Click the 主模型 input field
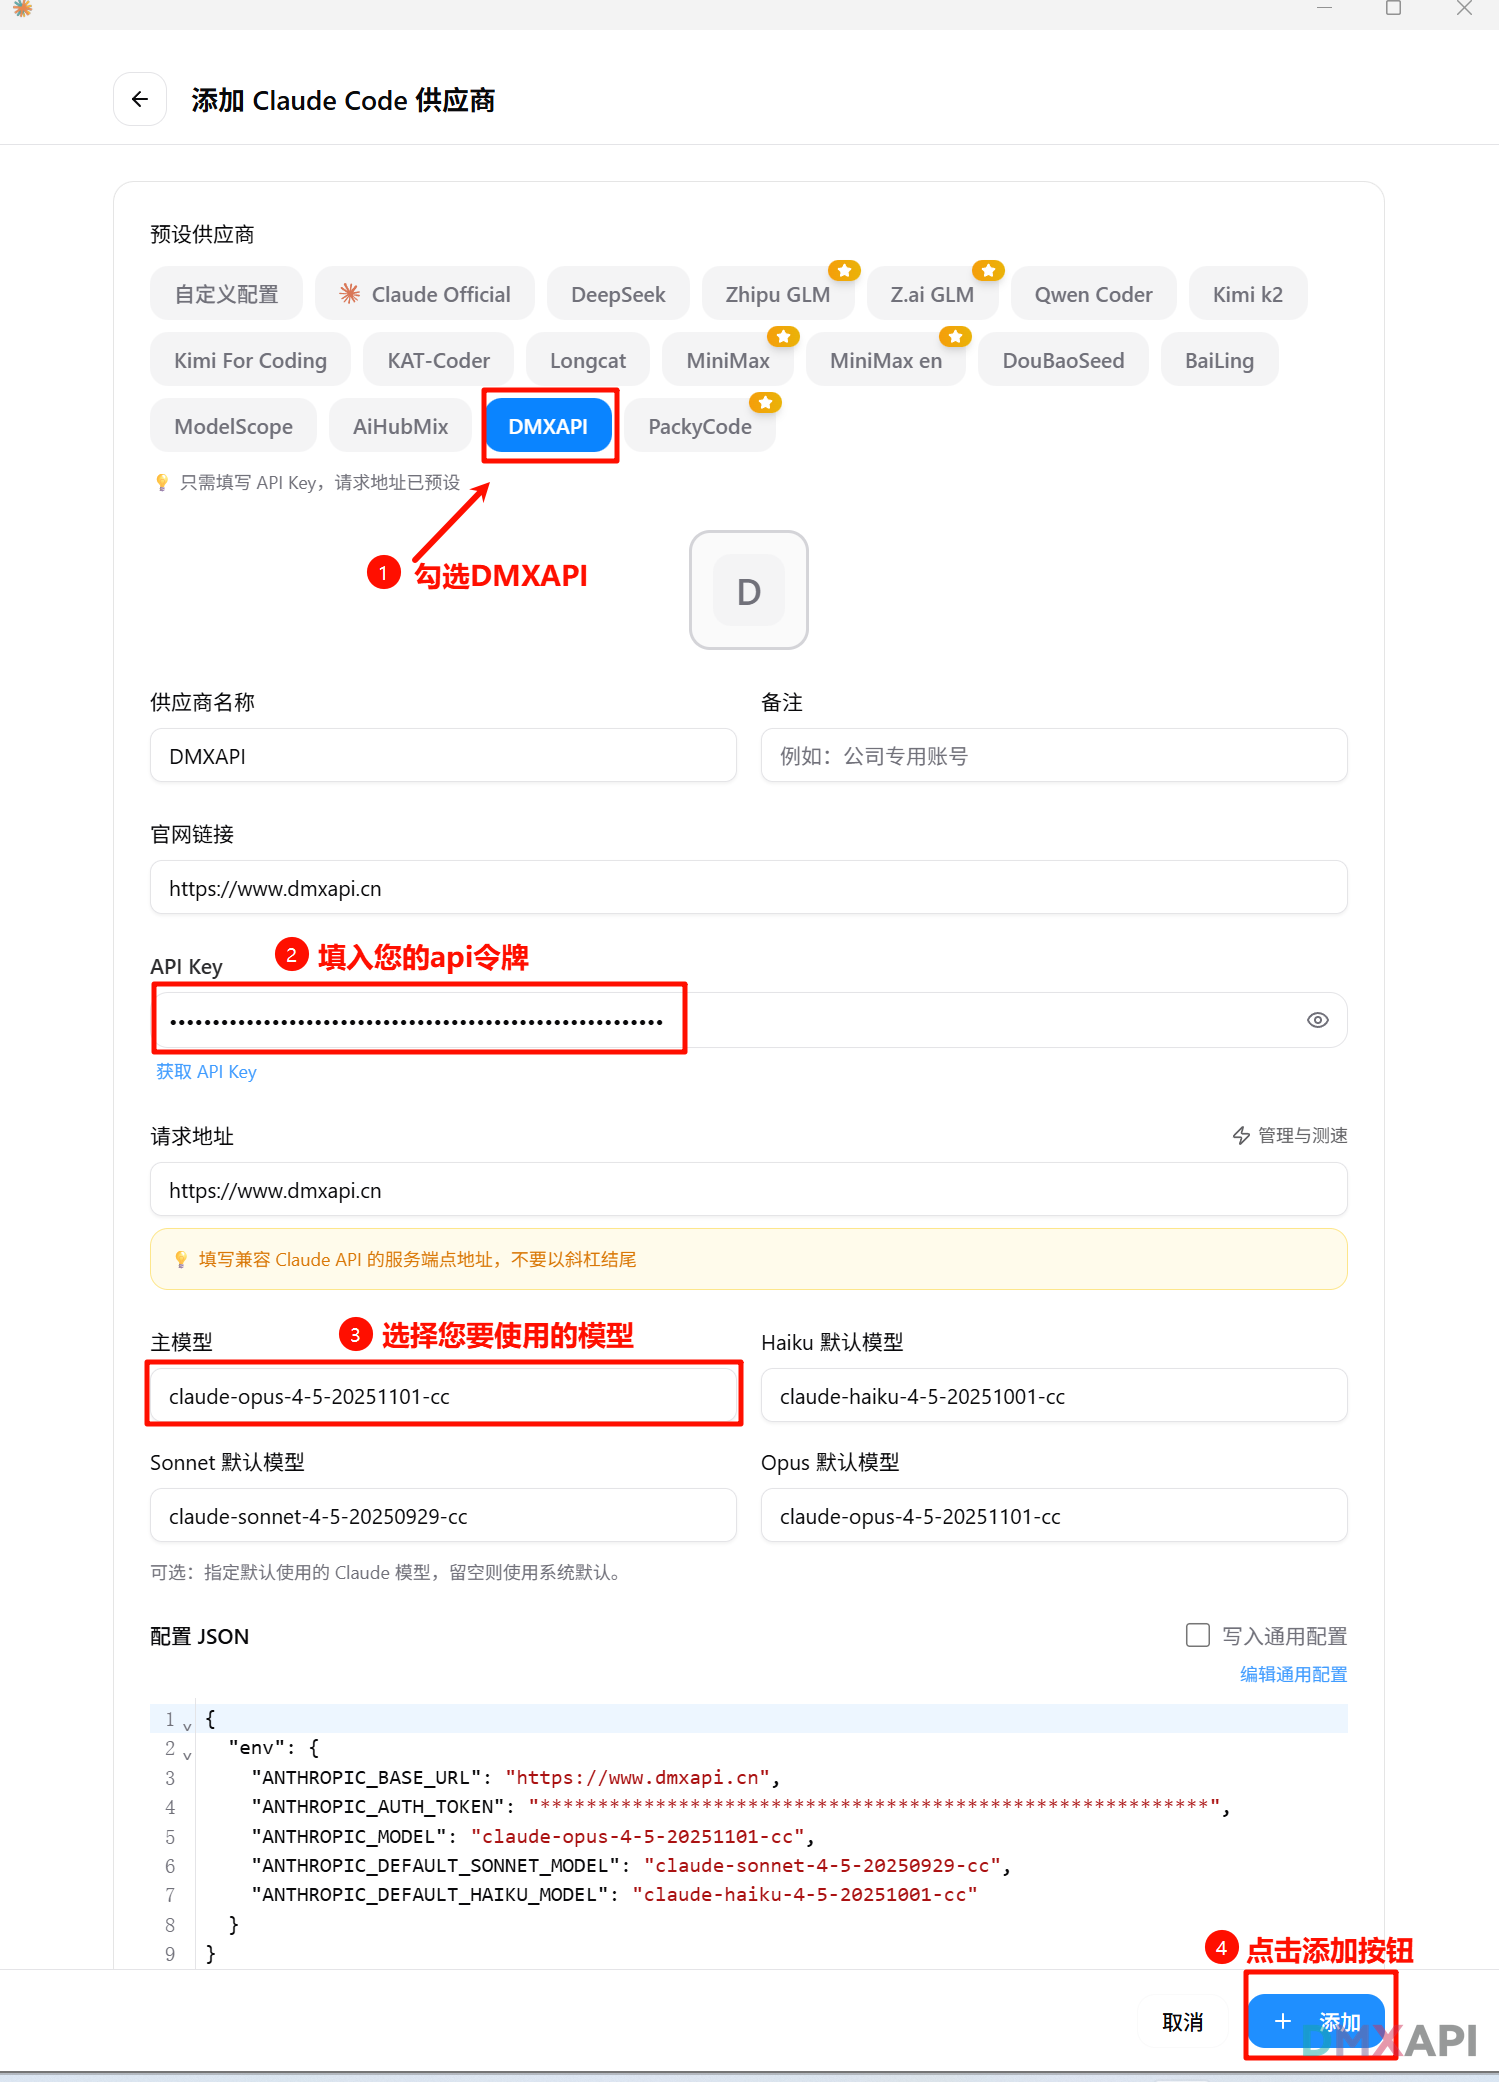This screenshot has height=2082, width=1499. (x=443, y=1396)
